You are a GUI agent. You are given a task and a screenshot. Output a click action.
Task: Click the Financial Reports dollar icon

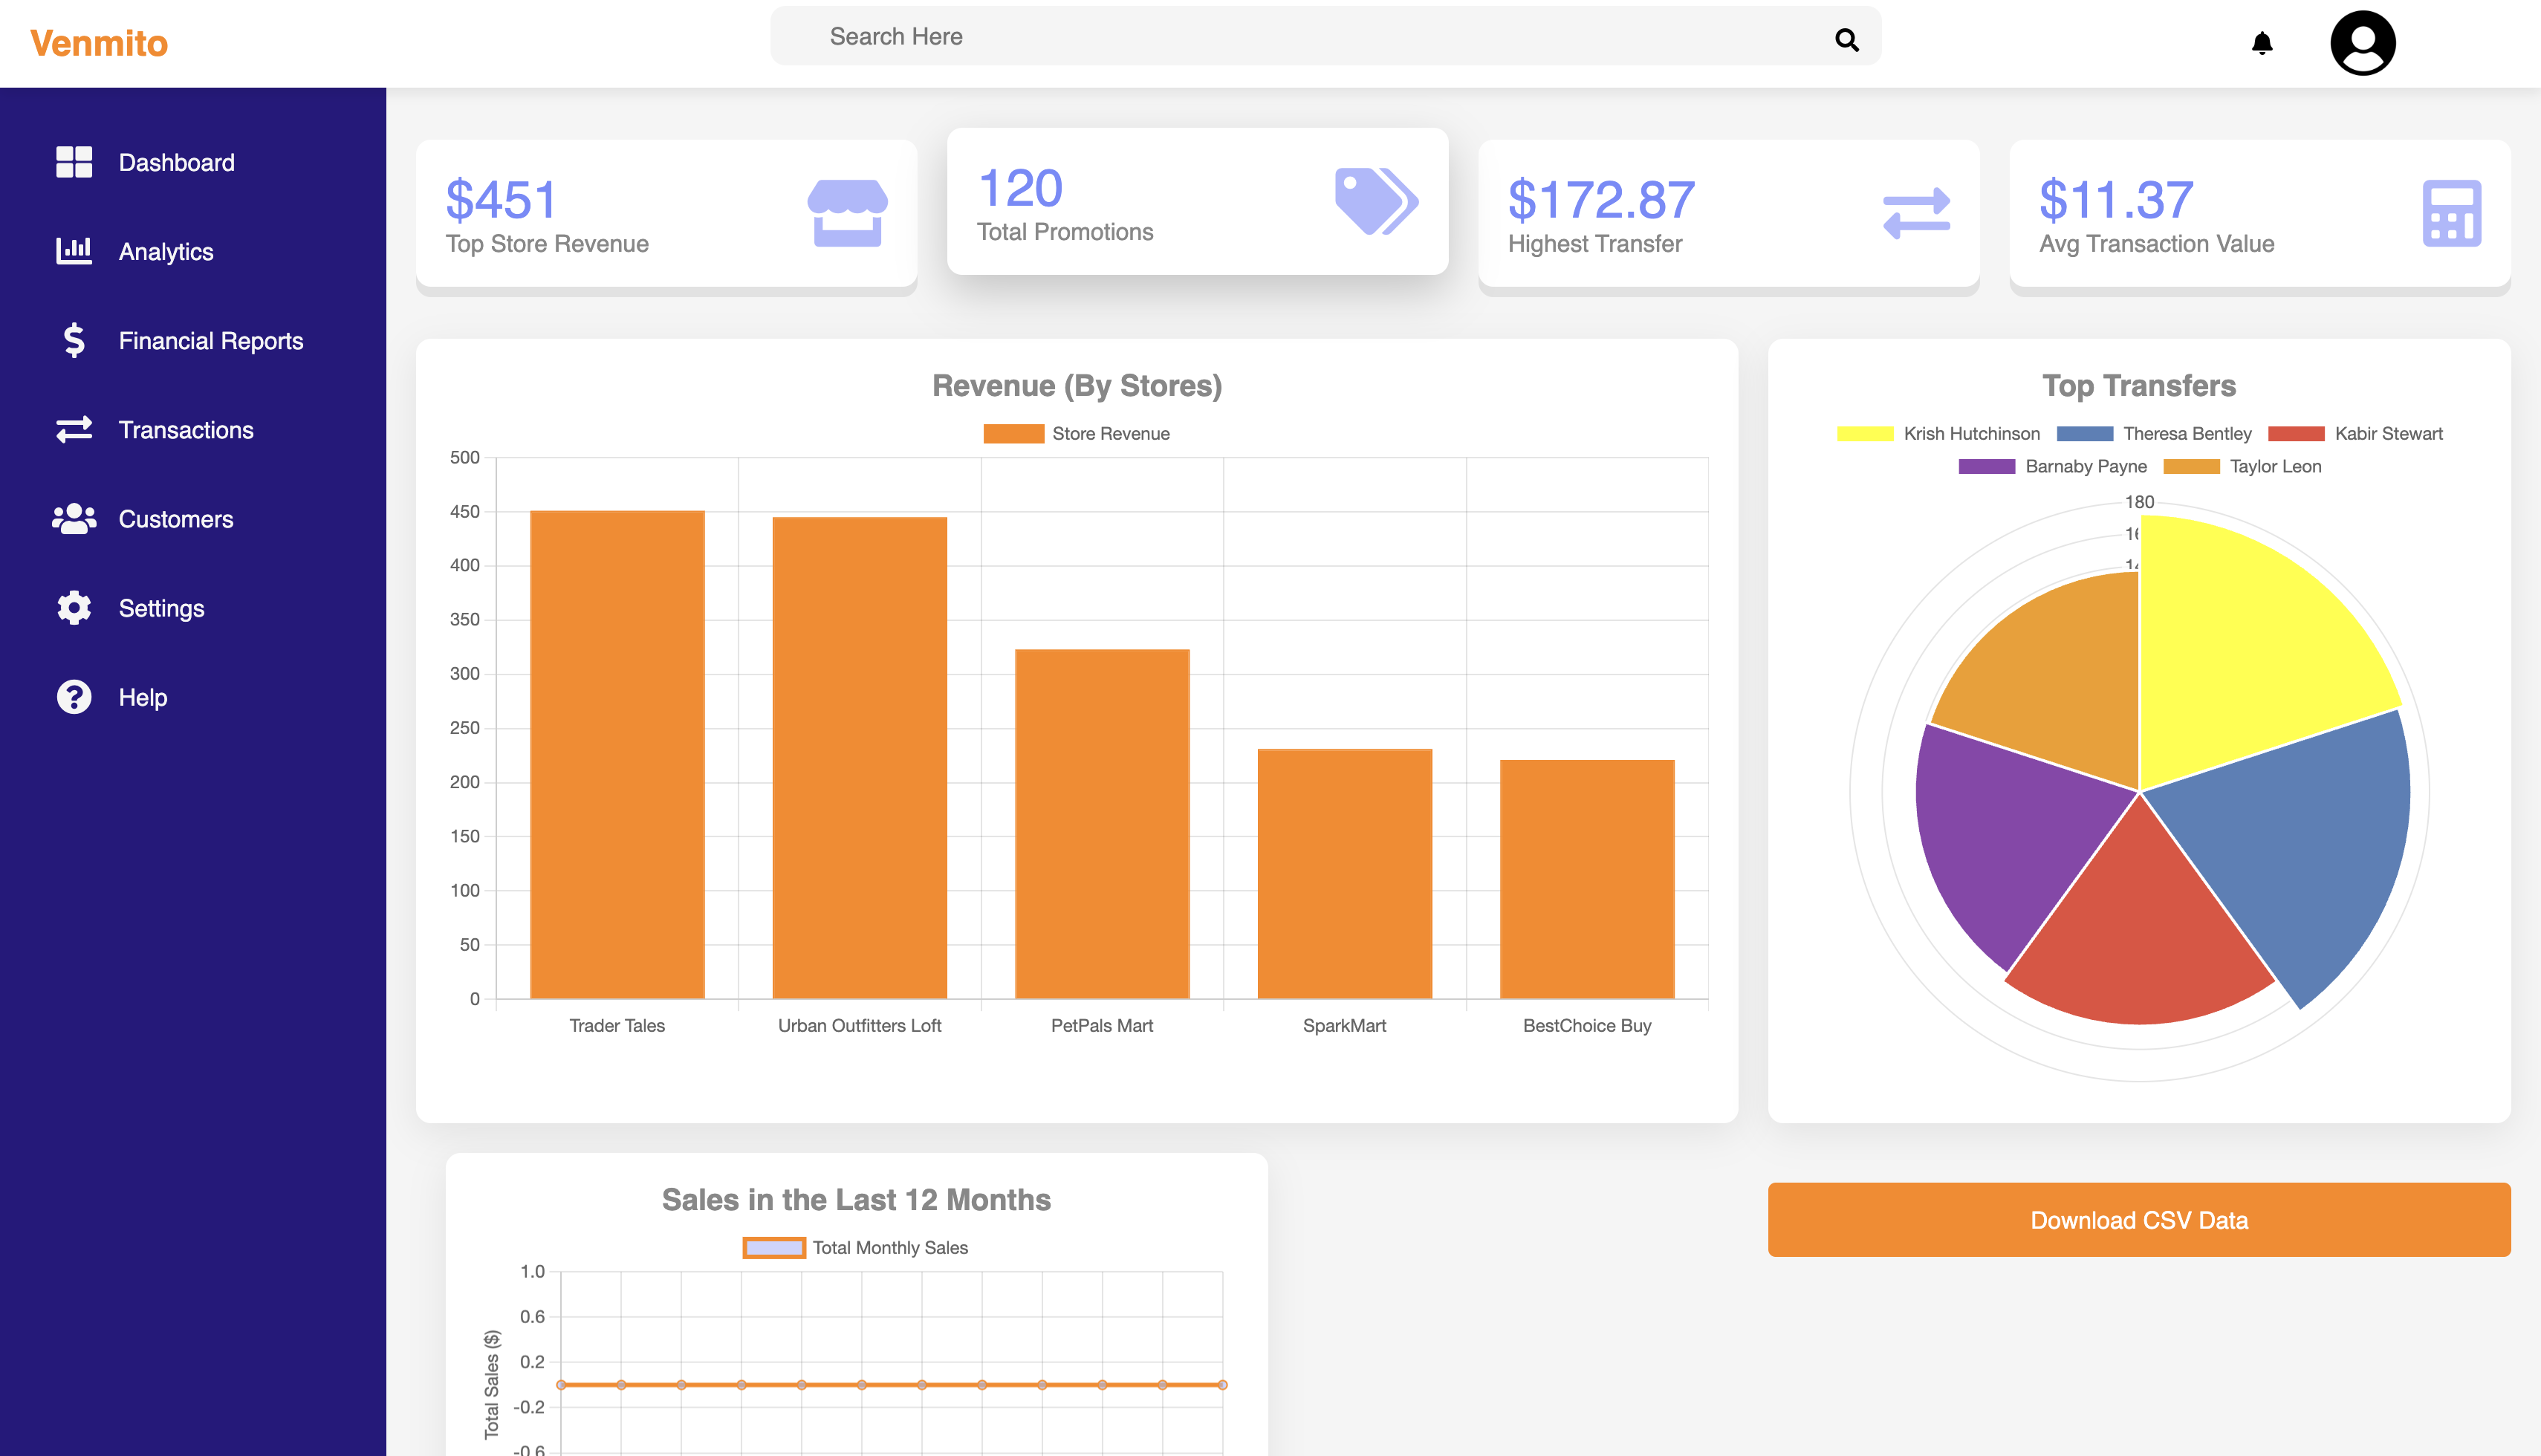(x=74, y=340)
